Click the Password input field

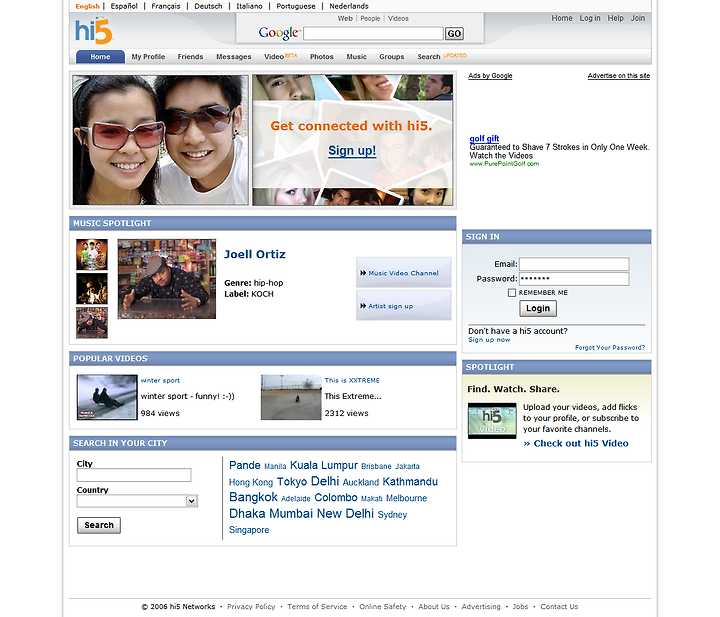pos(574,279)
